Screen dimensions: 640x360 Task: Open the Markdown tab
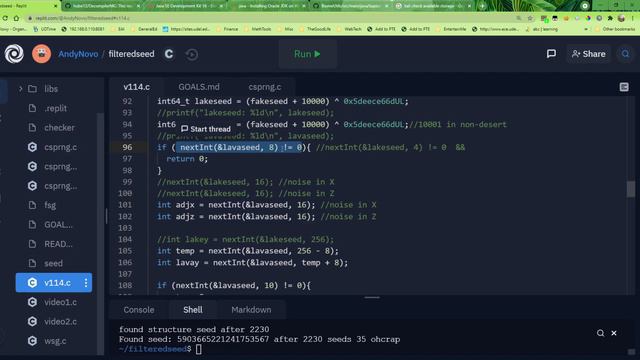[x=251, y=310]
